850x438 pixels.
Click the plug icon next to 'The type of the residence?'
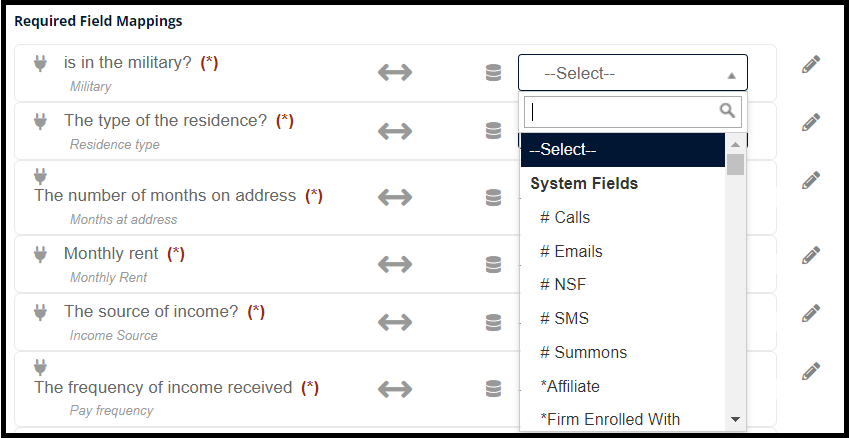(x=40, y=121)
